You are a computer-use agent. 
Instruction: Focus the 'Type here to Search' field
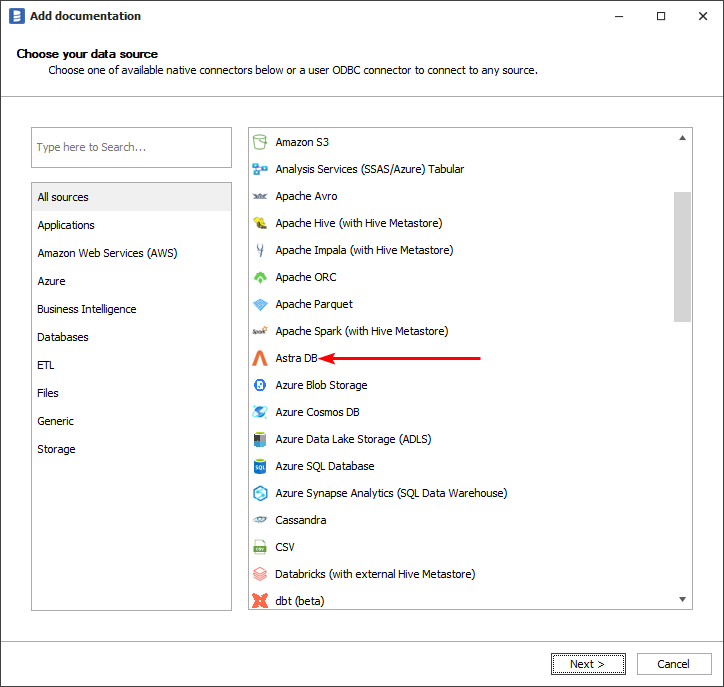(131, 147)
